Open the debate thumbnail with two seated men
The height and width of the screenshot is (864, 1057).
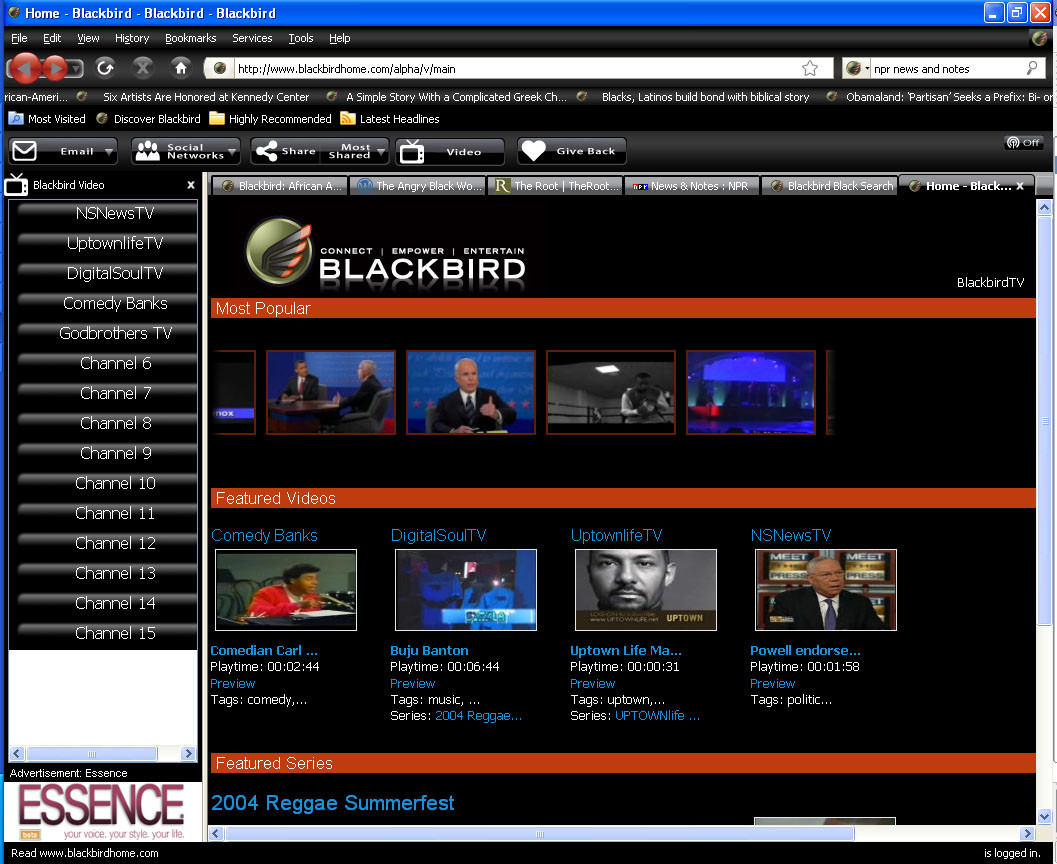330,392
